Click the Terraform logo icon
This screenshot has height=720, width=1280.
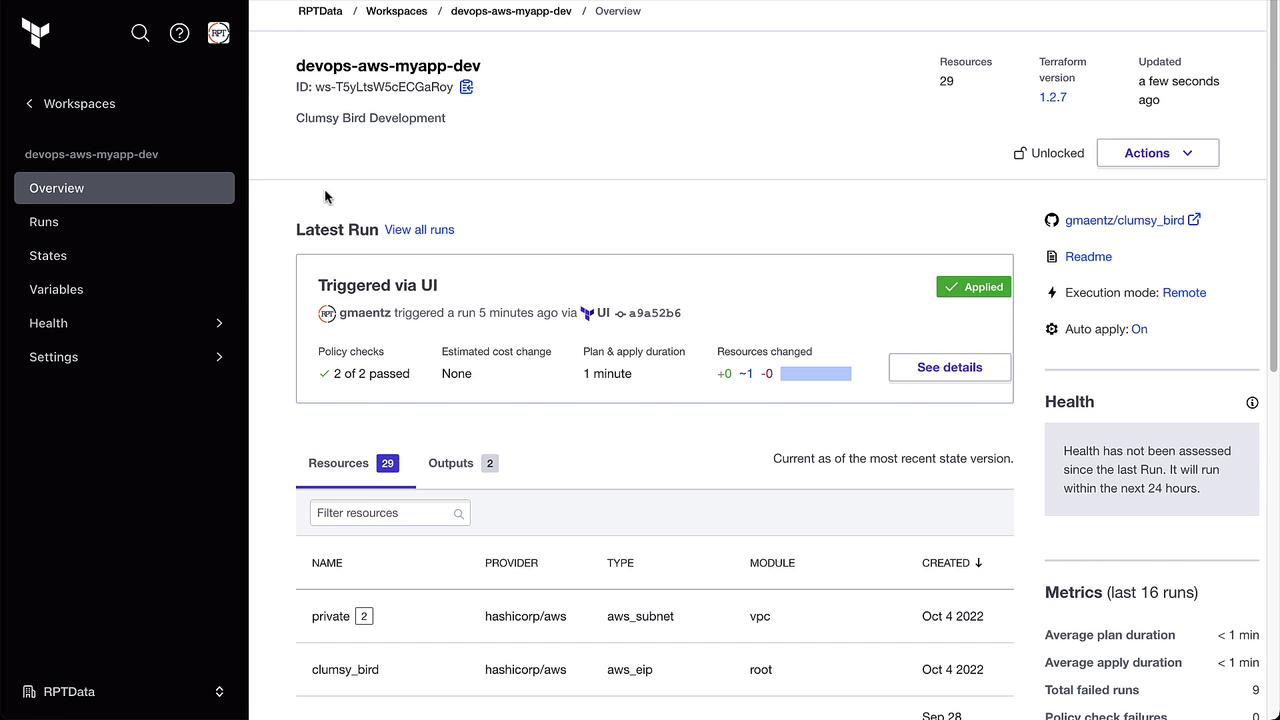click(35, 33)
